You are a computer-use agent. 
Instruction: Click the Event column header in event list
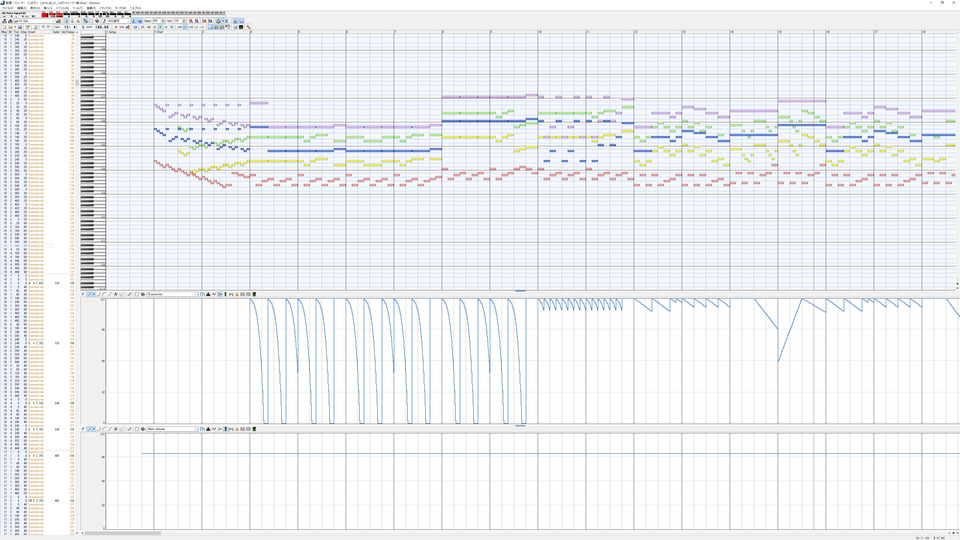[x=32, y=32]
